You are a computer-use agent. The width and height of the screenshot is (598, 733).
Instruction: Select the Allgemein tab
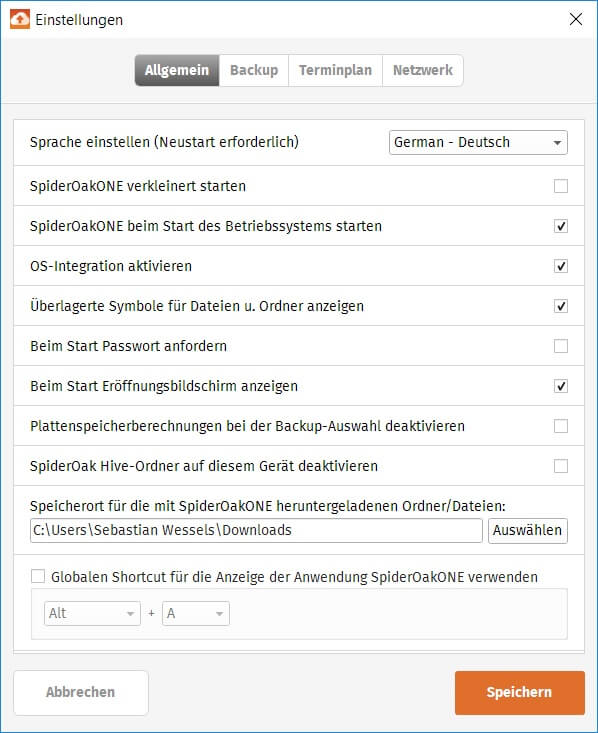point(177,70)
